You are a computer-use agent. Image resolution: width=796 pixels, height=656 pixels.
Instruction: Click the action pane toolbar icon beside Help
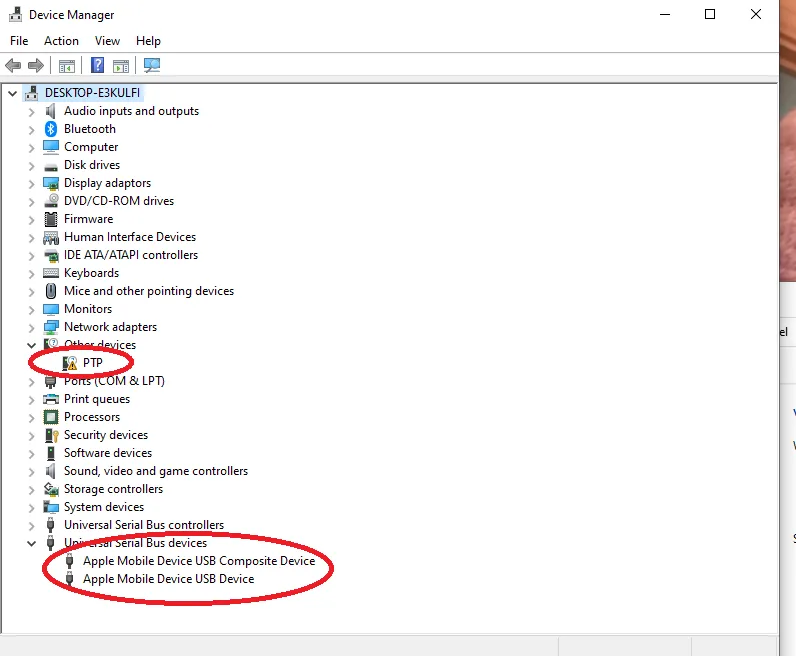[121, 66]
